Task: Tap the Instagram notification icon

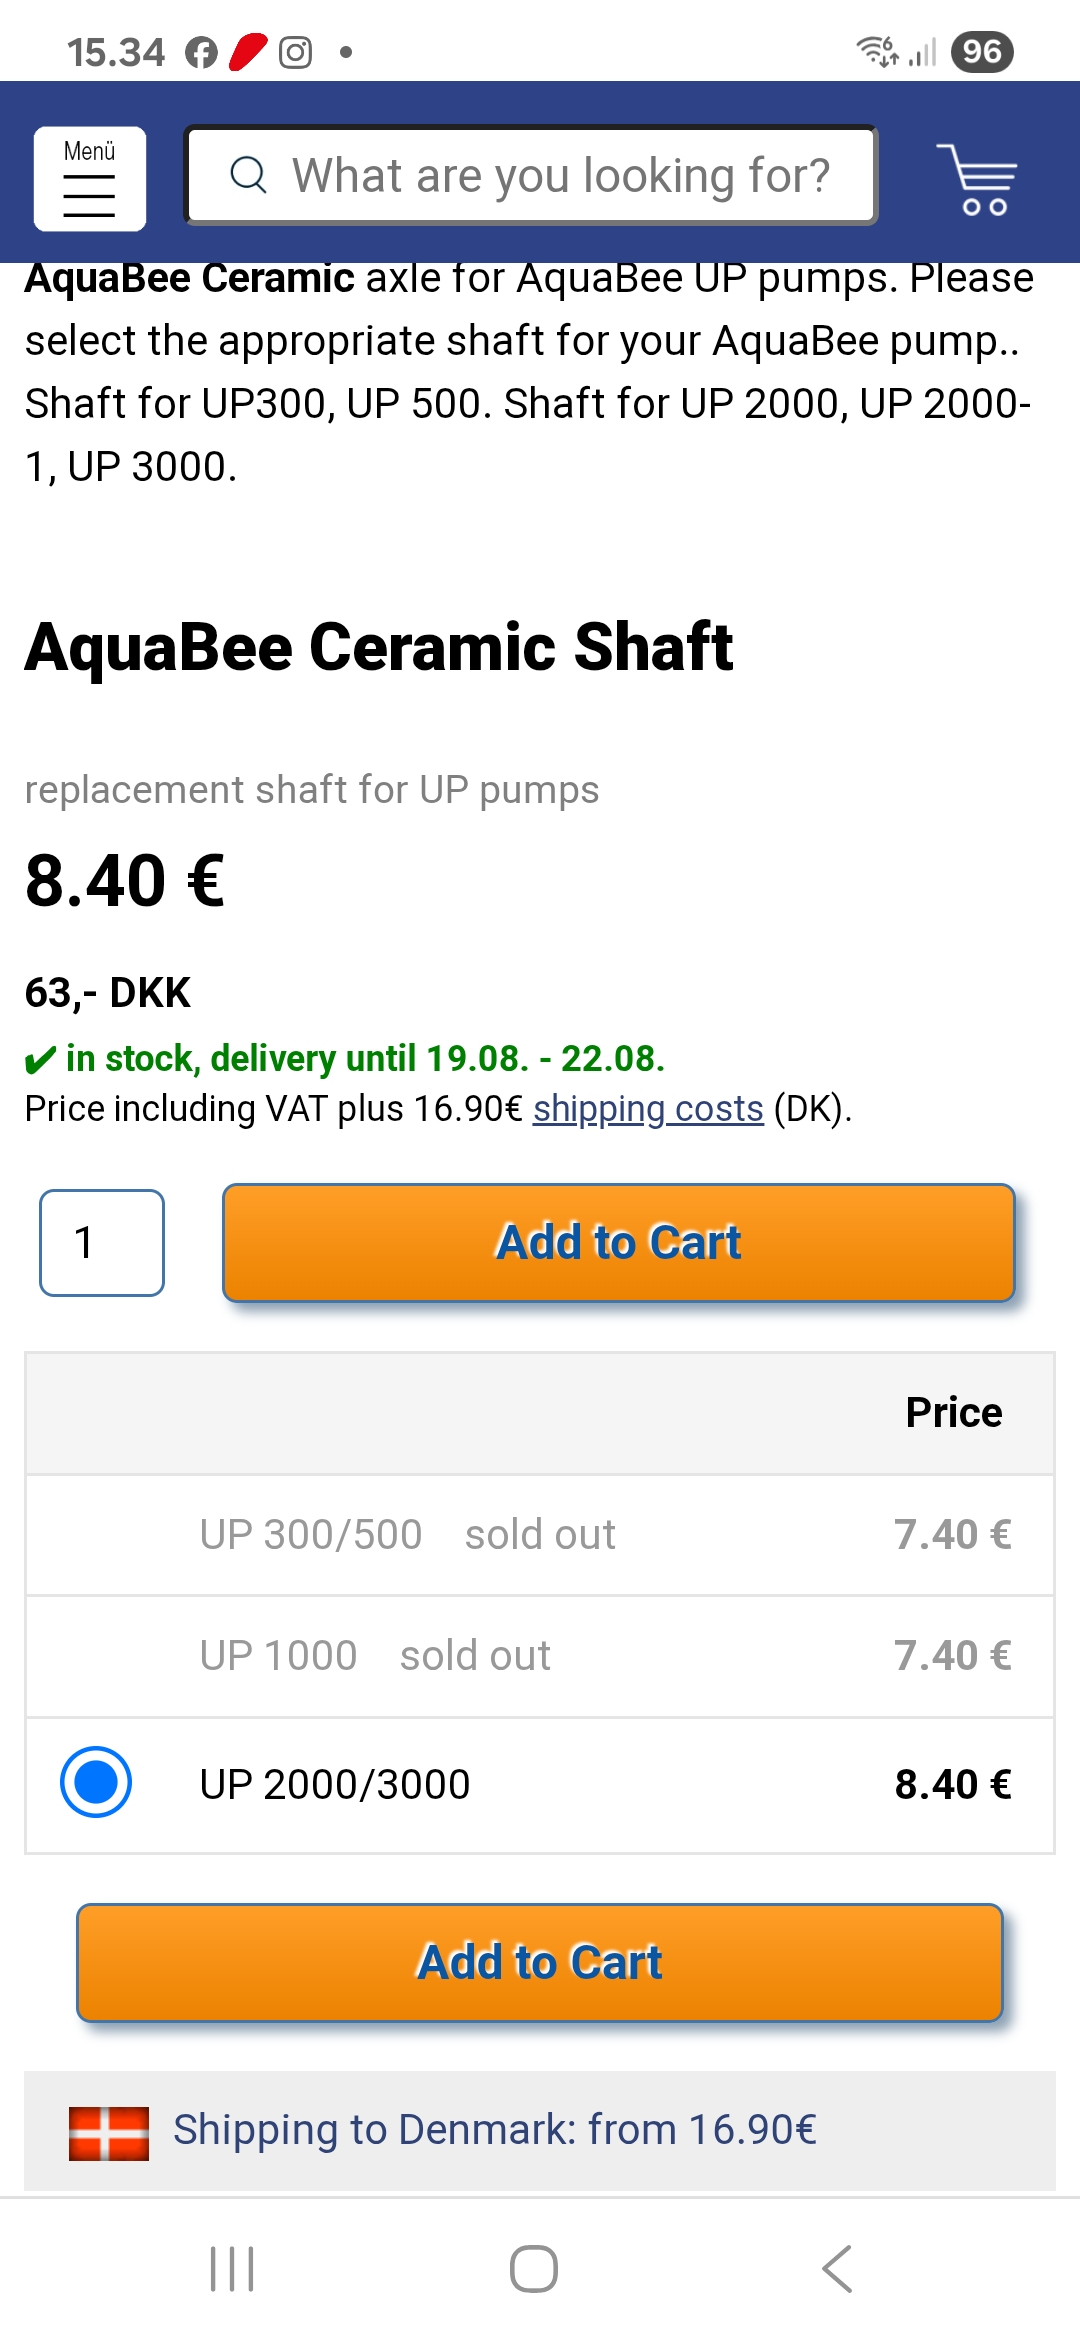Action: tap(295, 52)
